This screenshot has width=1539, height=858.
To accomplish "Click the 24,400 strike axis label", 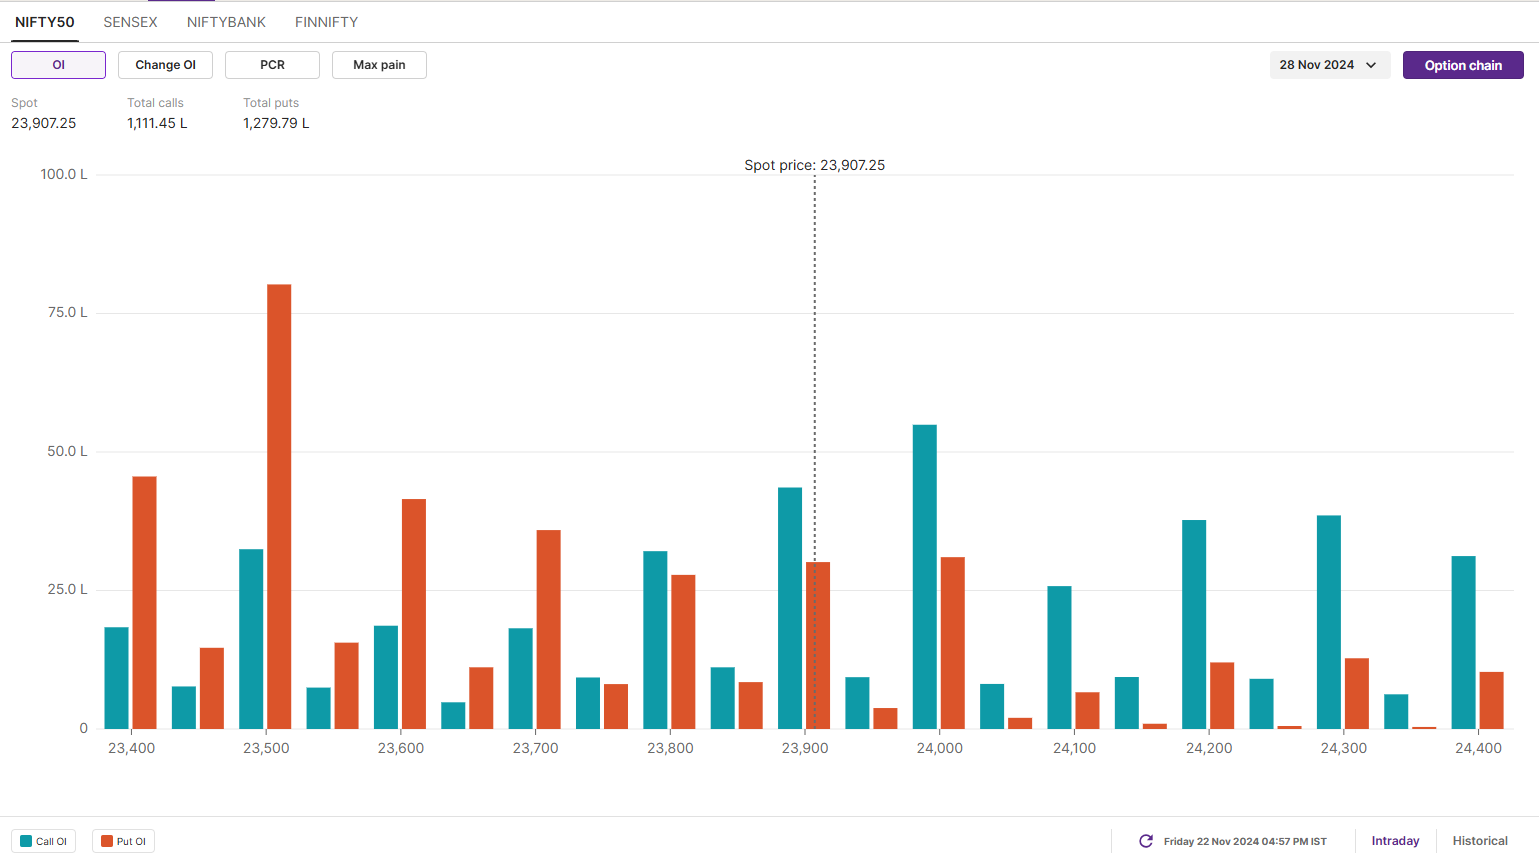I will [x=1478, y=748].
